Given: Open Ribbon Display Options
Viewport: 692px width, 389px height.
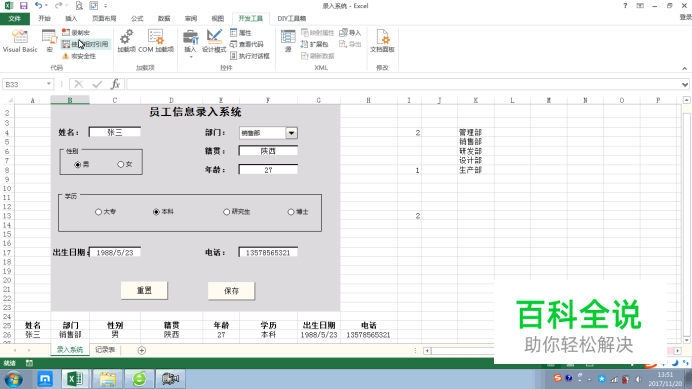Looking at the screenshot, I should [640, 6].
